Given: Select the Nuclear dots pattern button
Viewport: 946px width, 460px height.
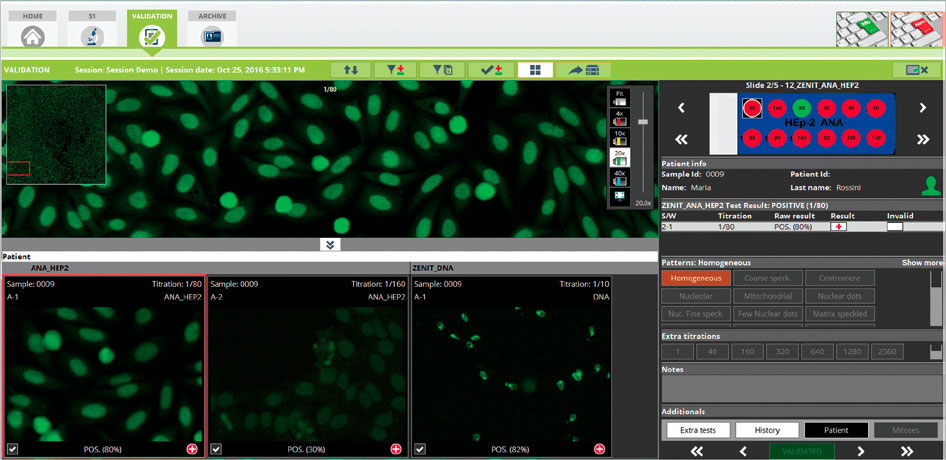Looking at the screenshot, I should (839, 296).
